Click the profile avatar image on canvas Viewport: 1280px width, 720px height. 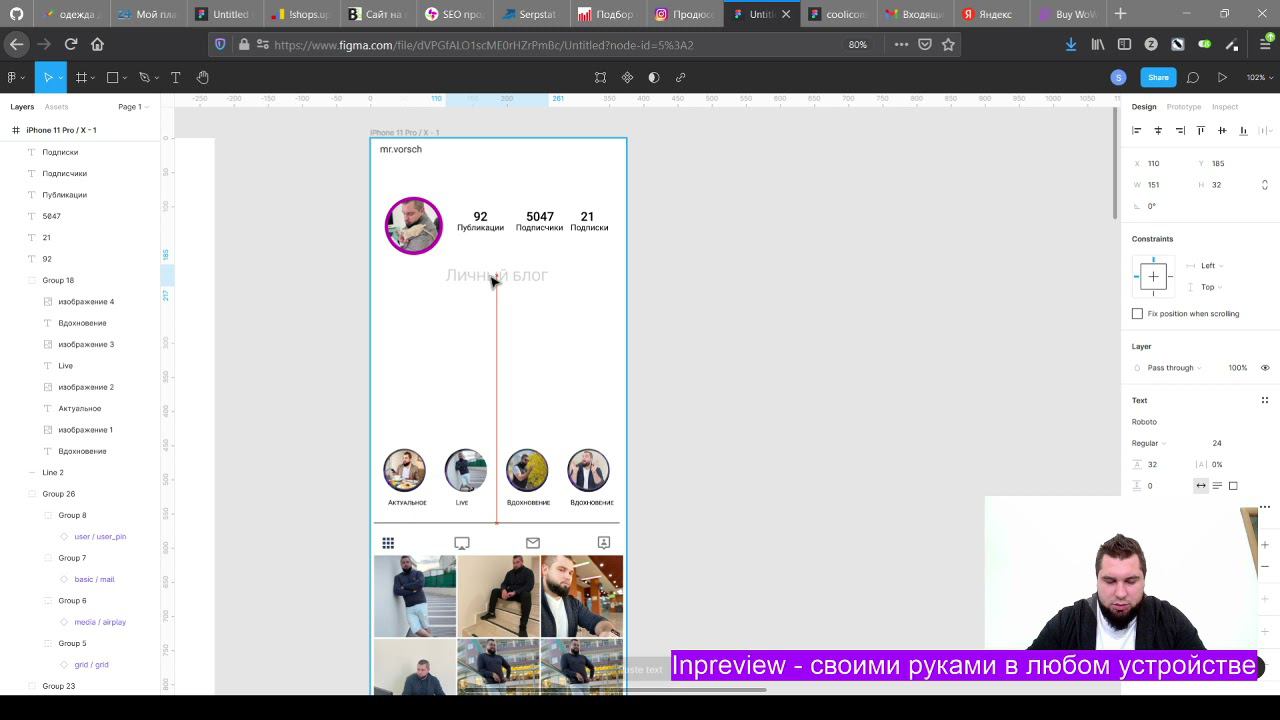click(x=413, y=225)
